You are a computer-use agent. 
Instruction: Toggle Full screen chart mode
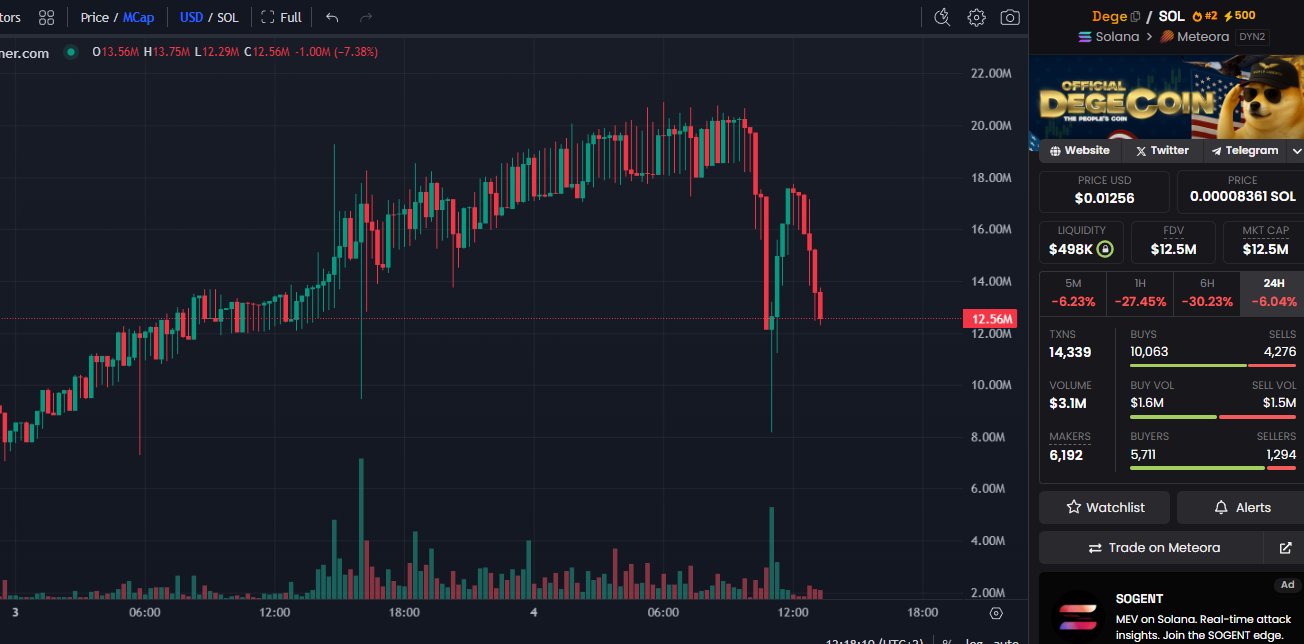281,17
